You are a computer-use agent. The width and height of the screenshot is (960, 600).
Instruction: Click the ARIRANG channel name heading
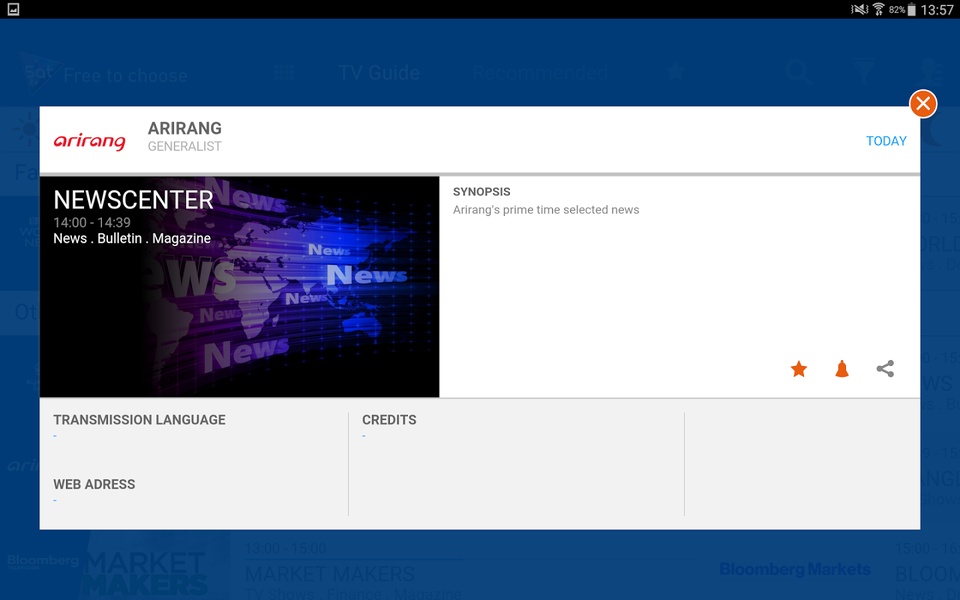point(185,129)
